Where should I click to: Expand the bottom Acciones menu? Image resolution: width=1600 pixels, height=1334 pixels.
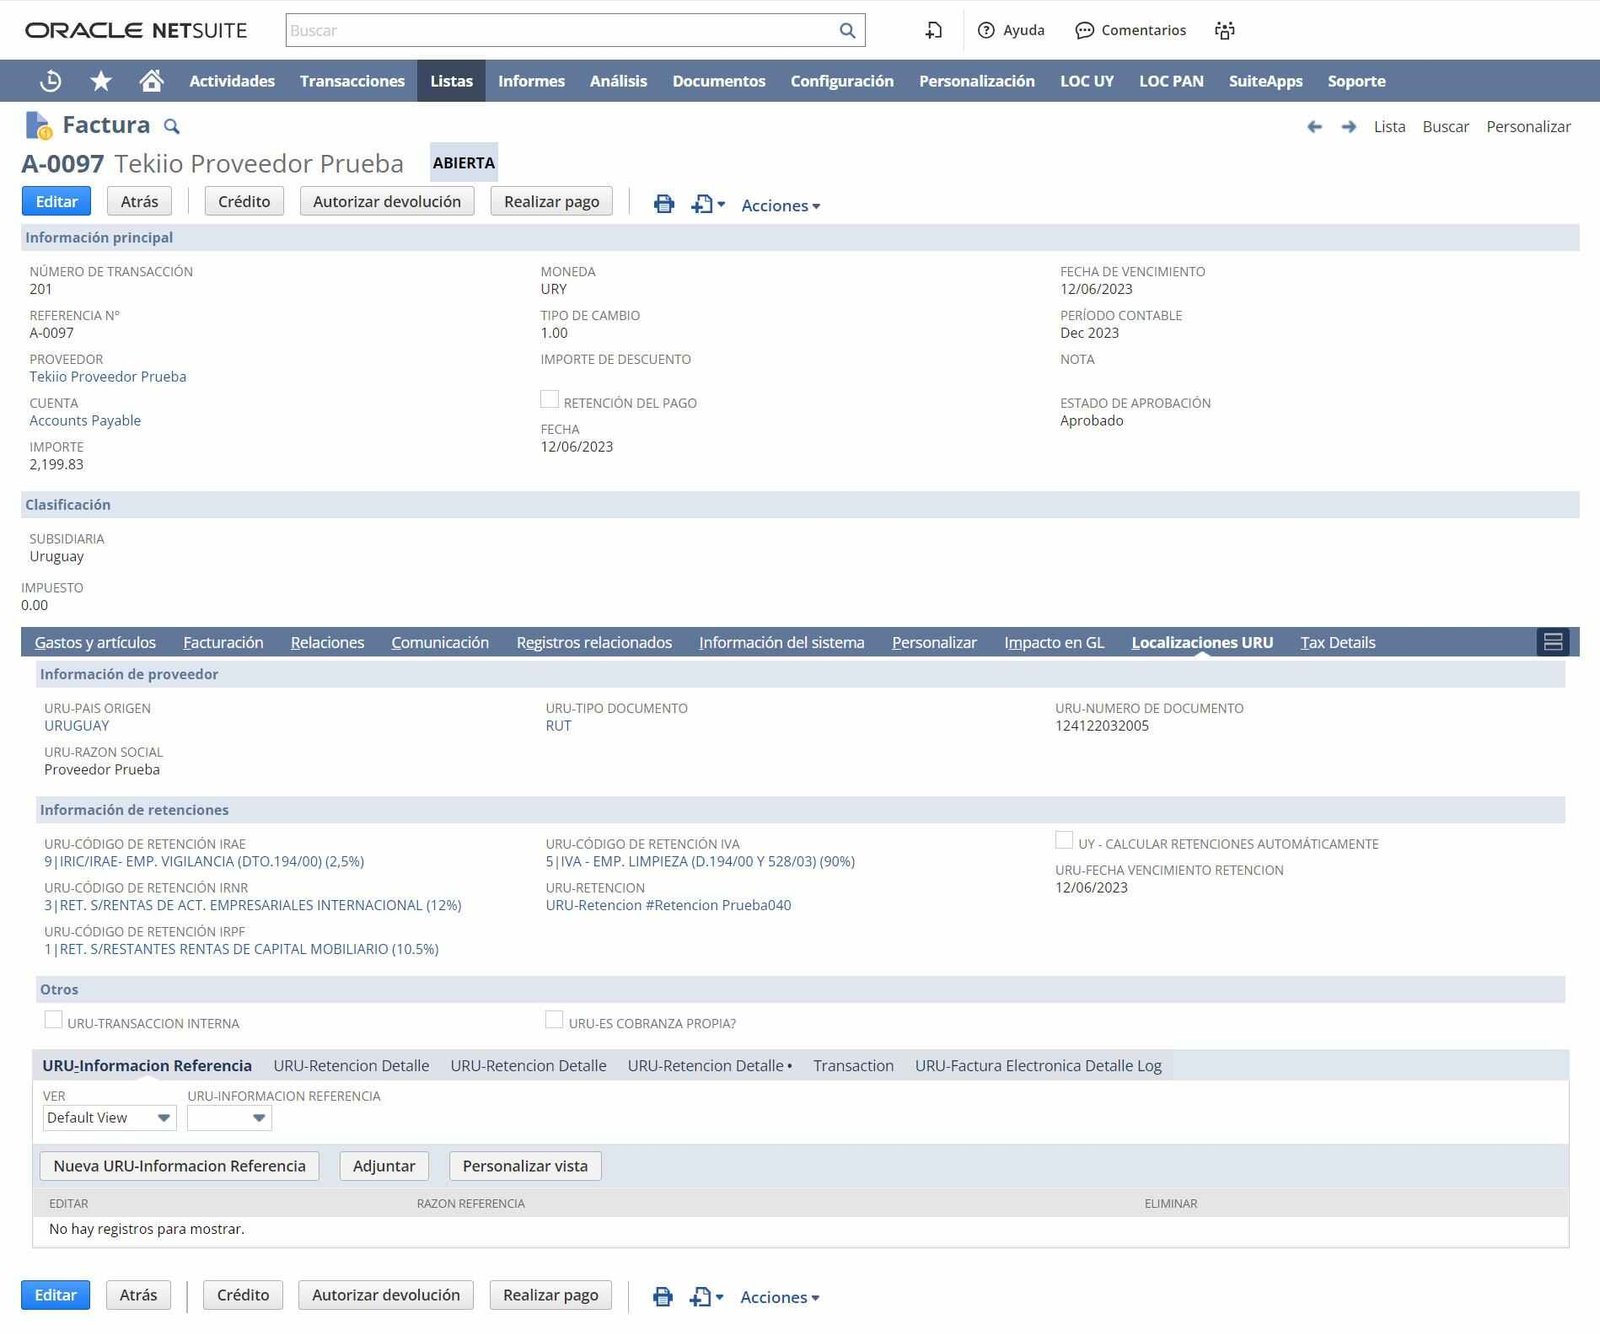click(x=780, y=1297)
